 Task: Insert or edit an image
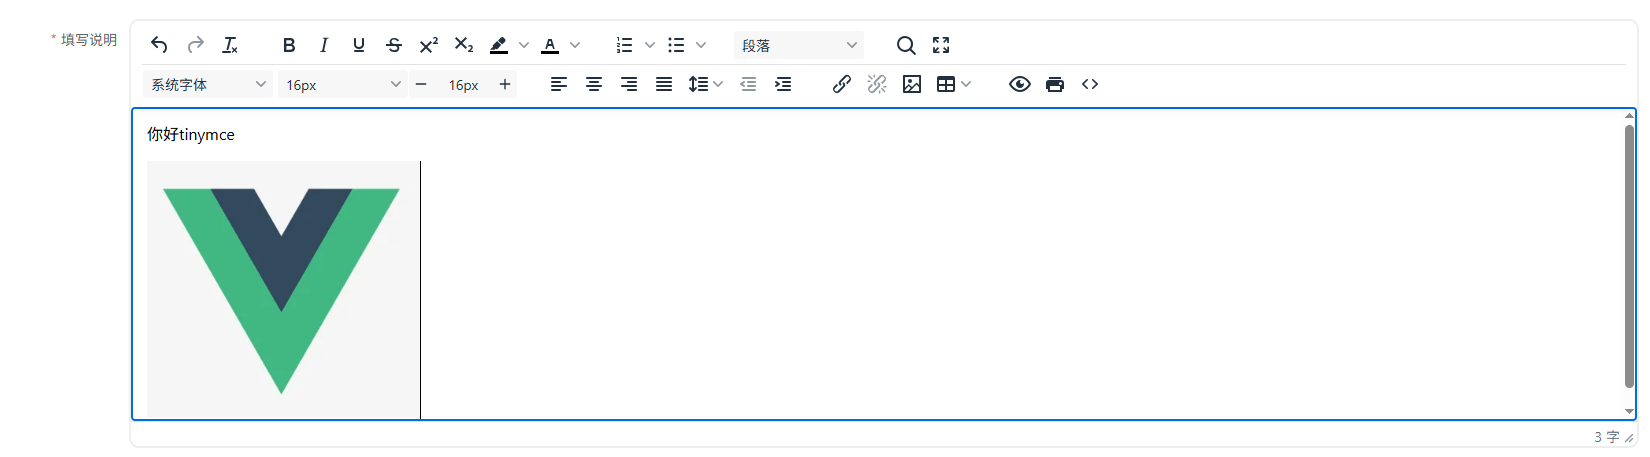(912, 84)
